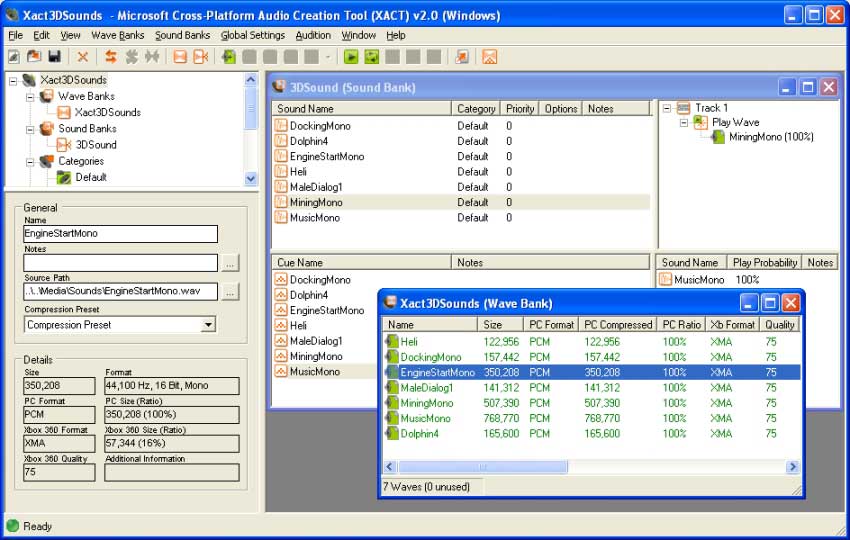Click the browse button next to Source Path
Image resolution: width=850 pixels, height=540 pixels.
coord(230,292)
